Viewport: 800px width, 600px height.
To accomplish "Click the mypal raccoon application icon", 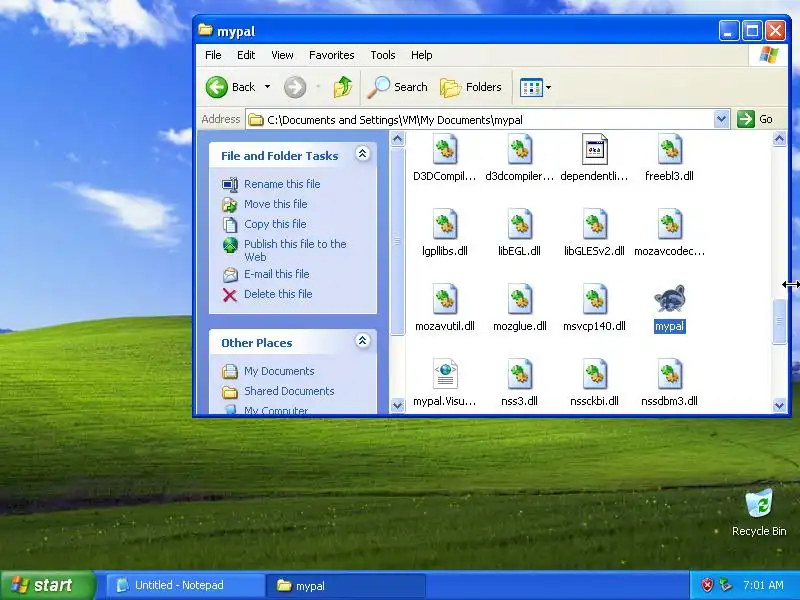I will (x=669, y=299).
